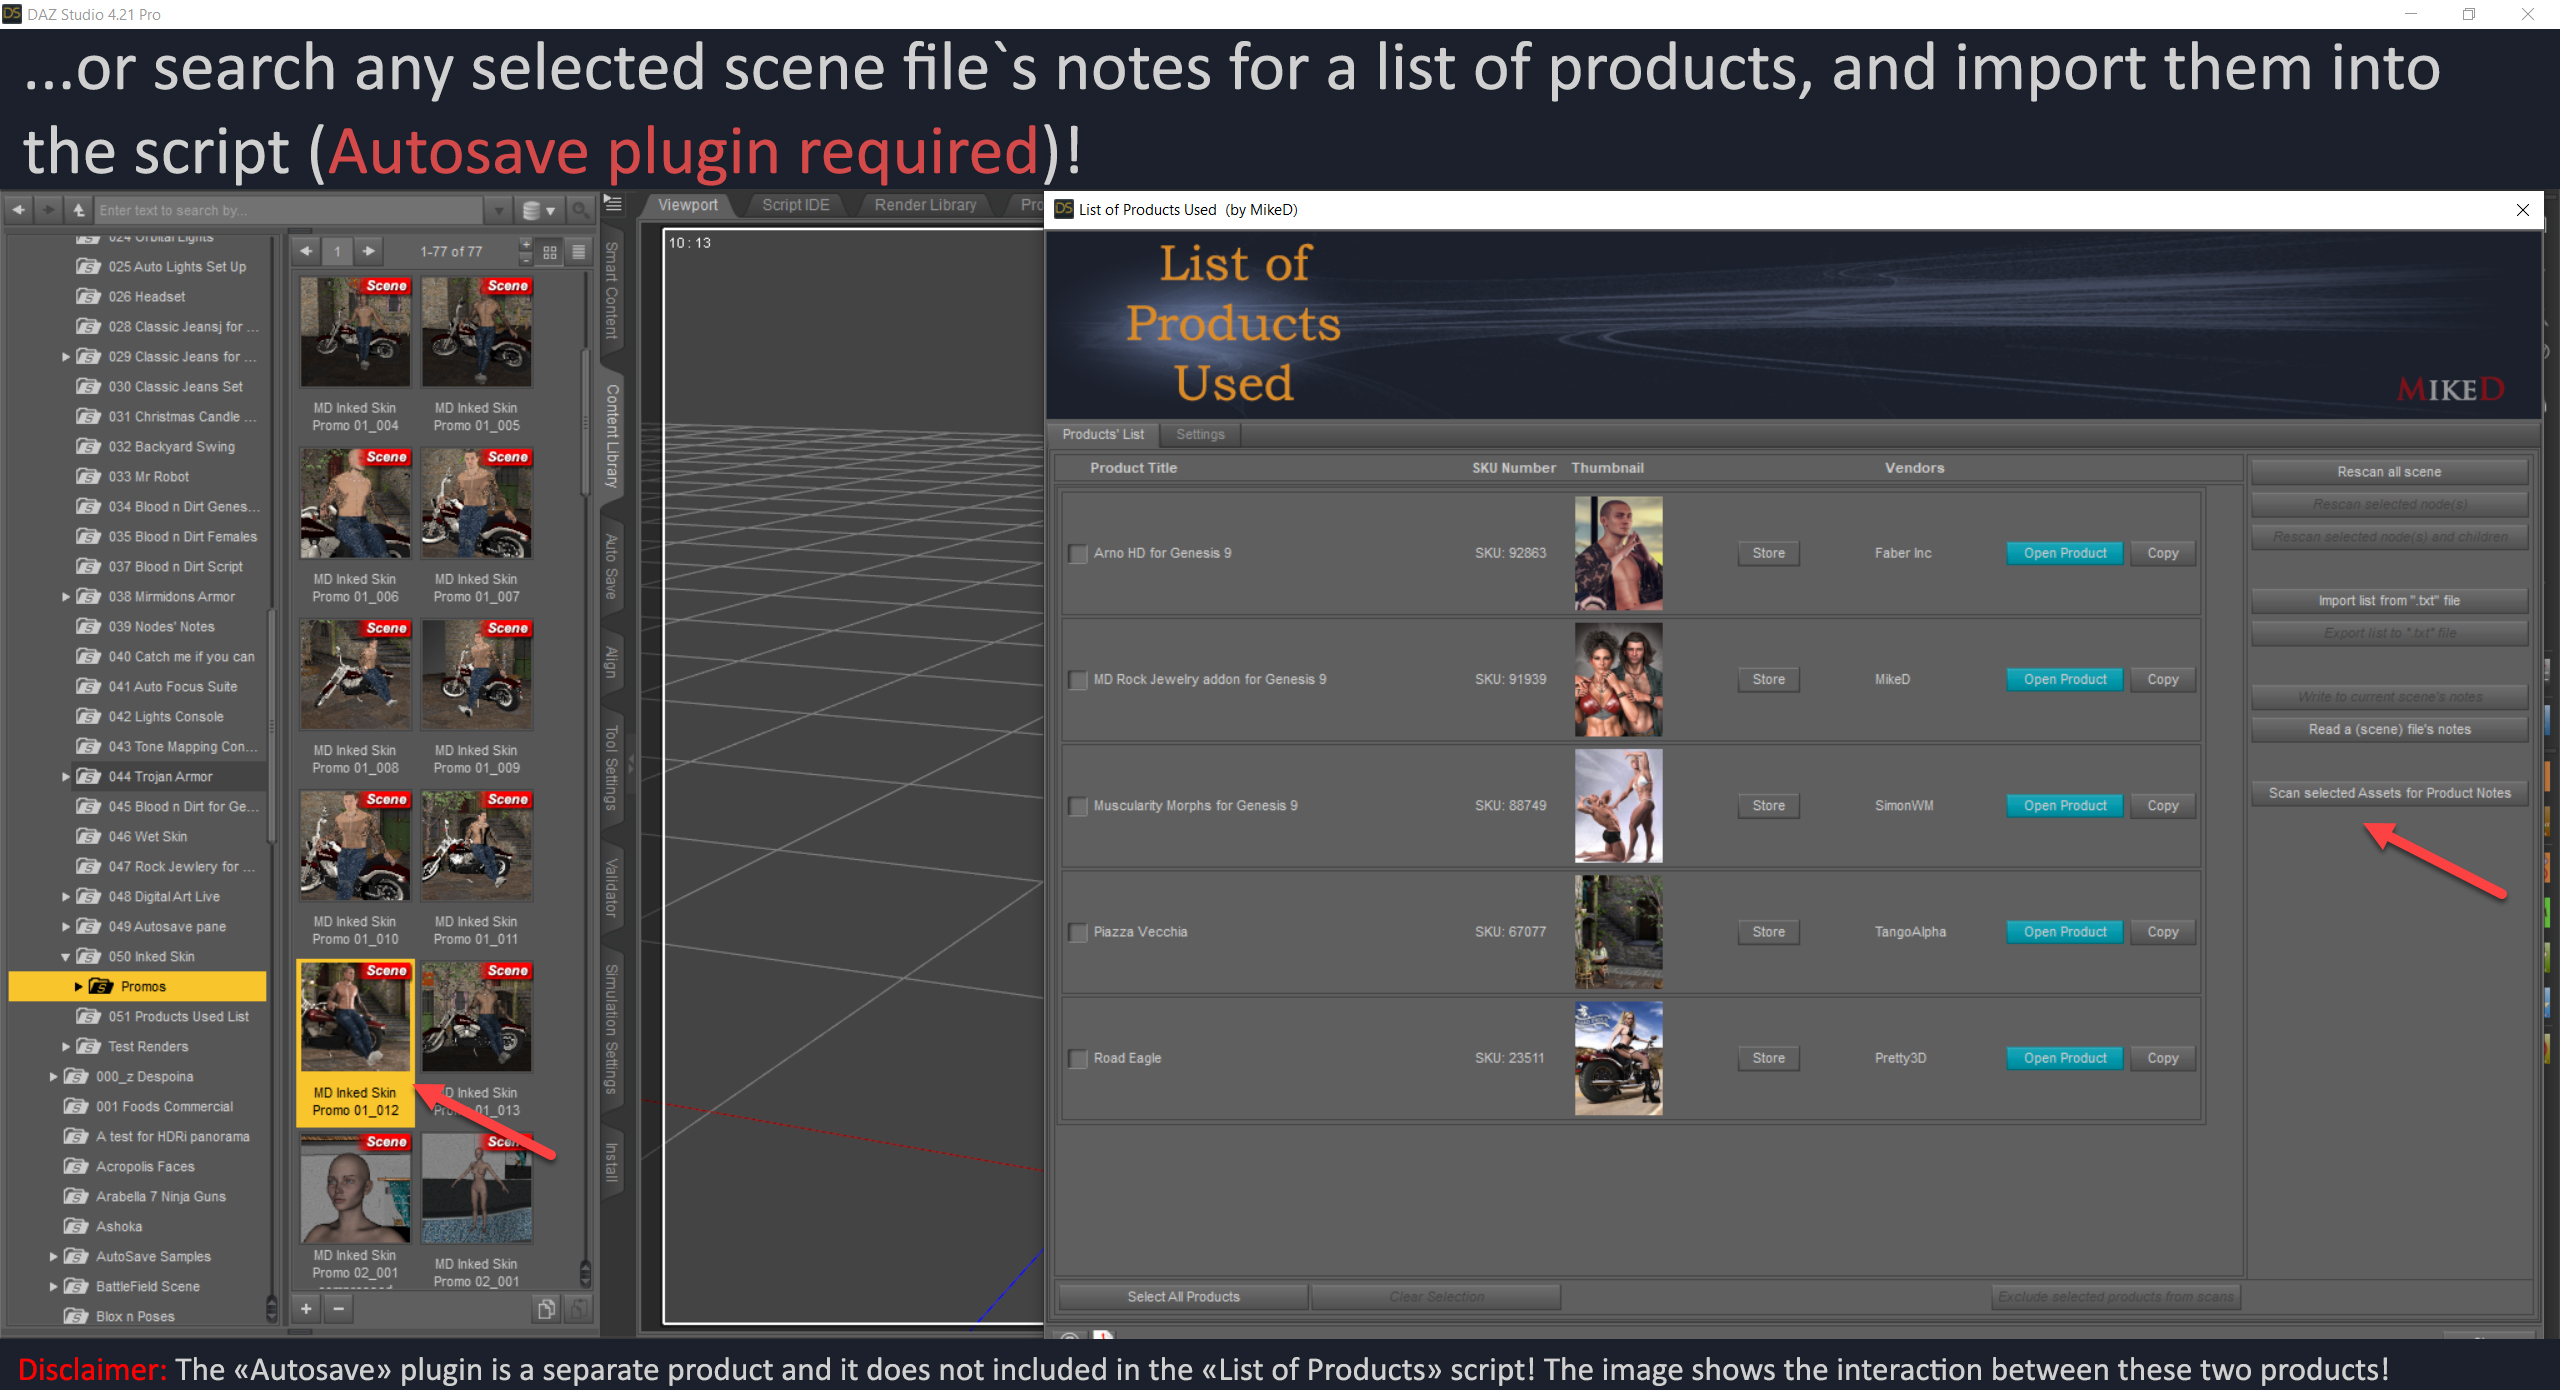This screenshot has width=2560, height=1390.
Task: Copy selected asset icon at bottom
Action: [546, 1308]
